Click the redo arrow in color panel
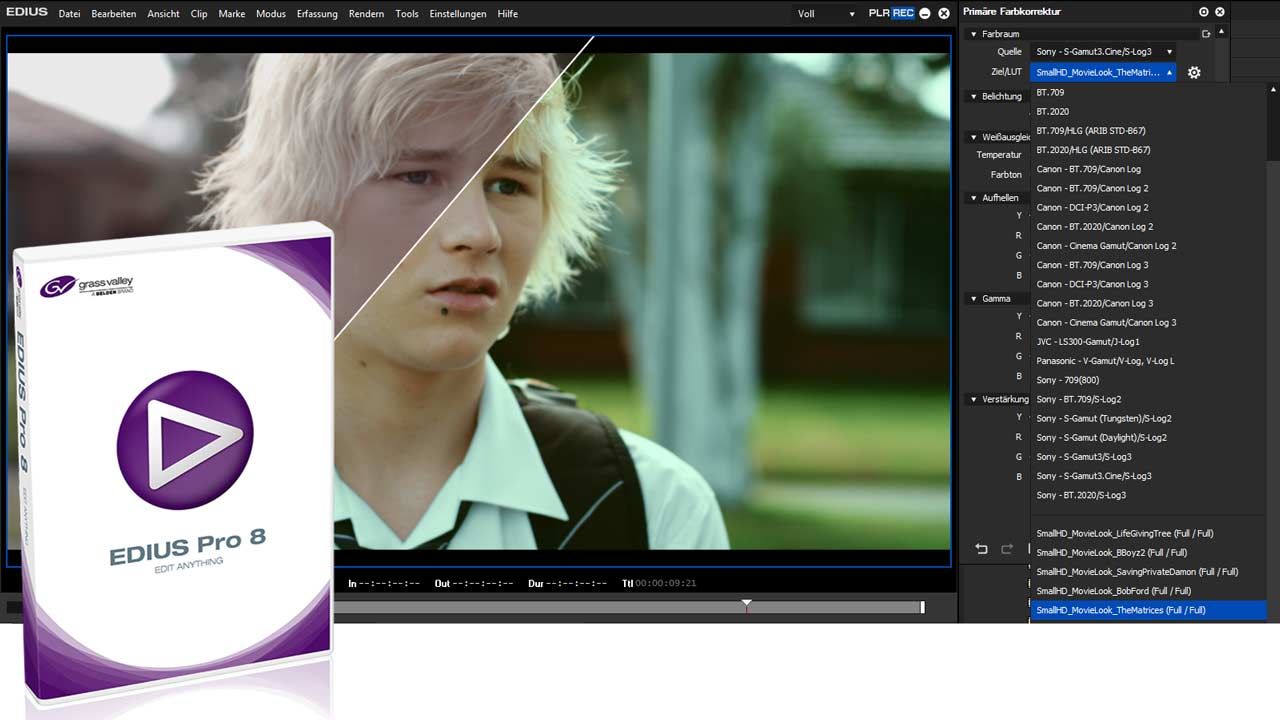 1007,549
